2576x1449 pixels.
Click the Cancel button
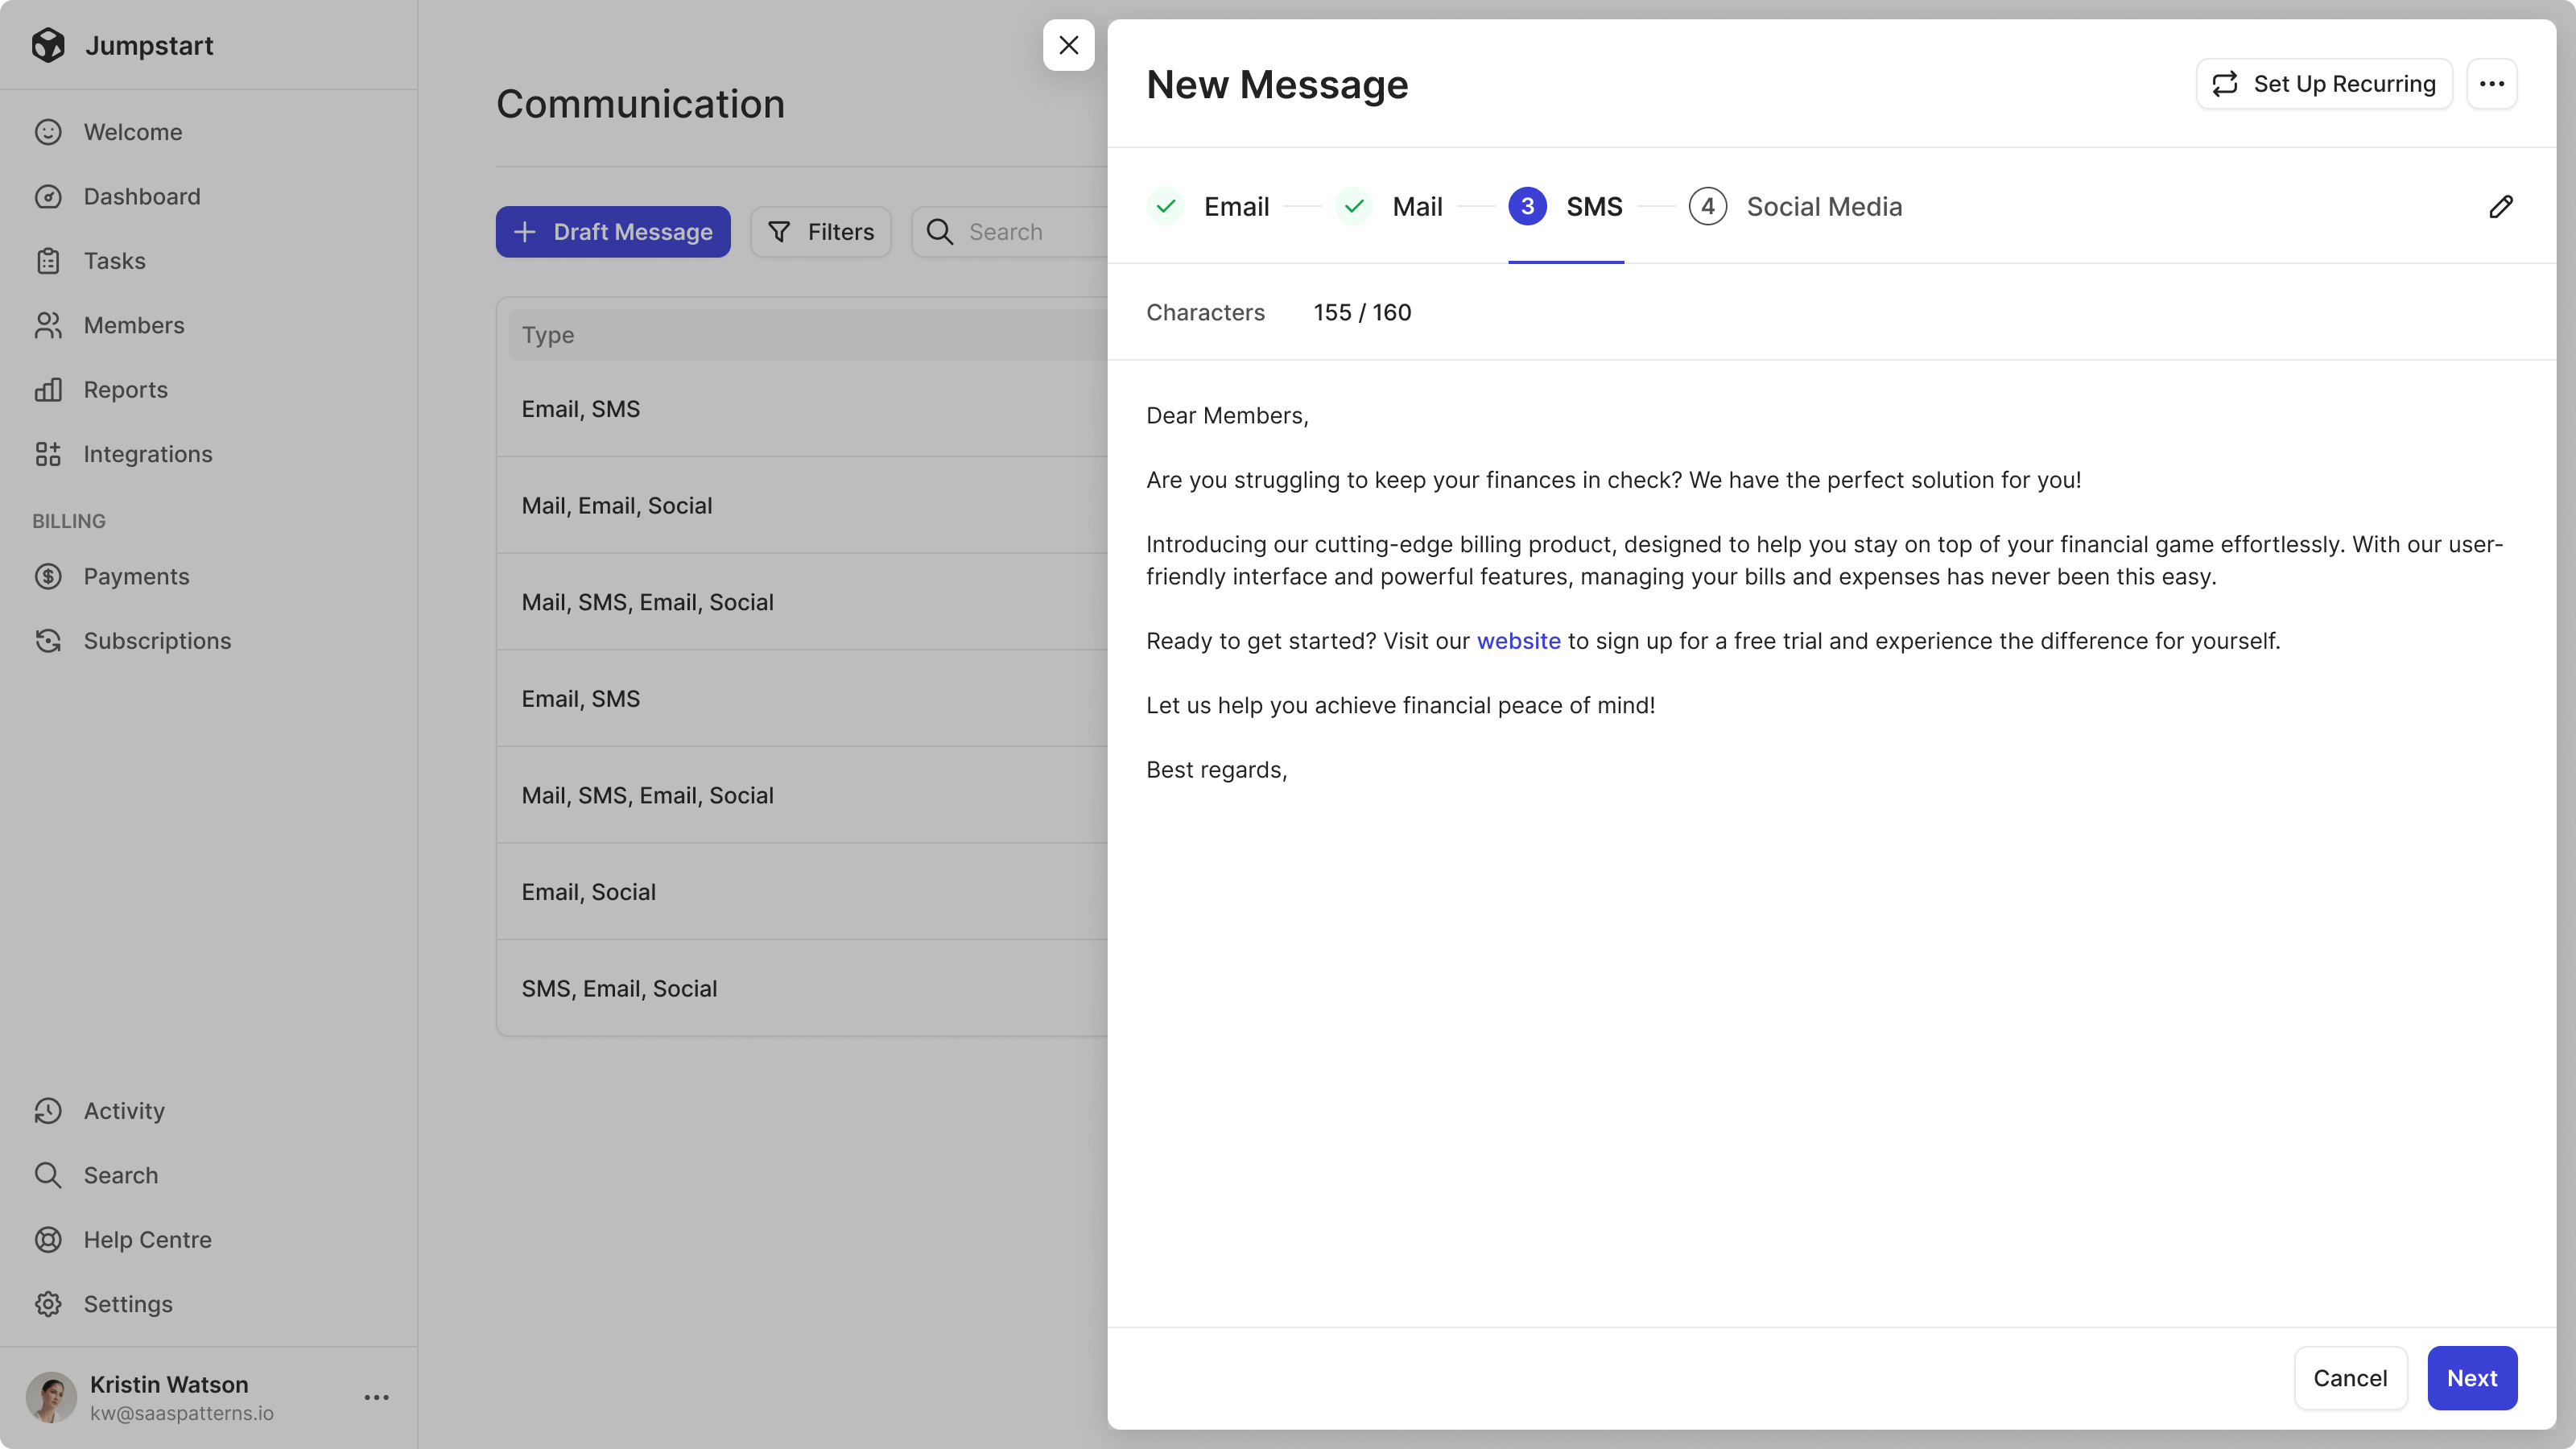[2349, 1378]
